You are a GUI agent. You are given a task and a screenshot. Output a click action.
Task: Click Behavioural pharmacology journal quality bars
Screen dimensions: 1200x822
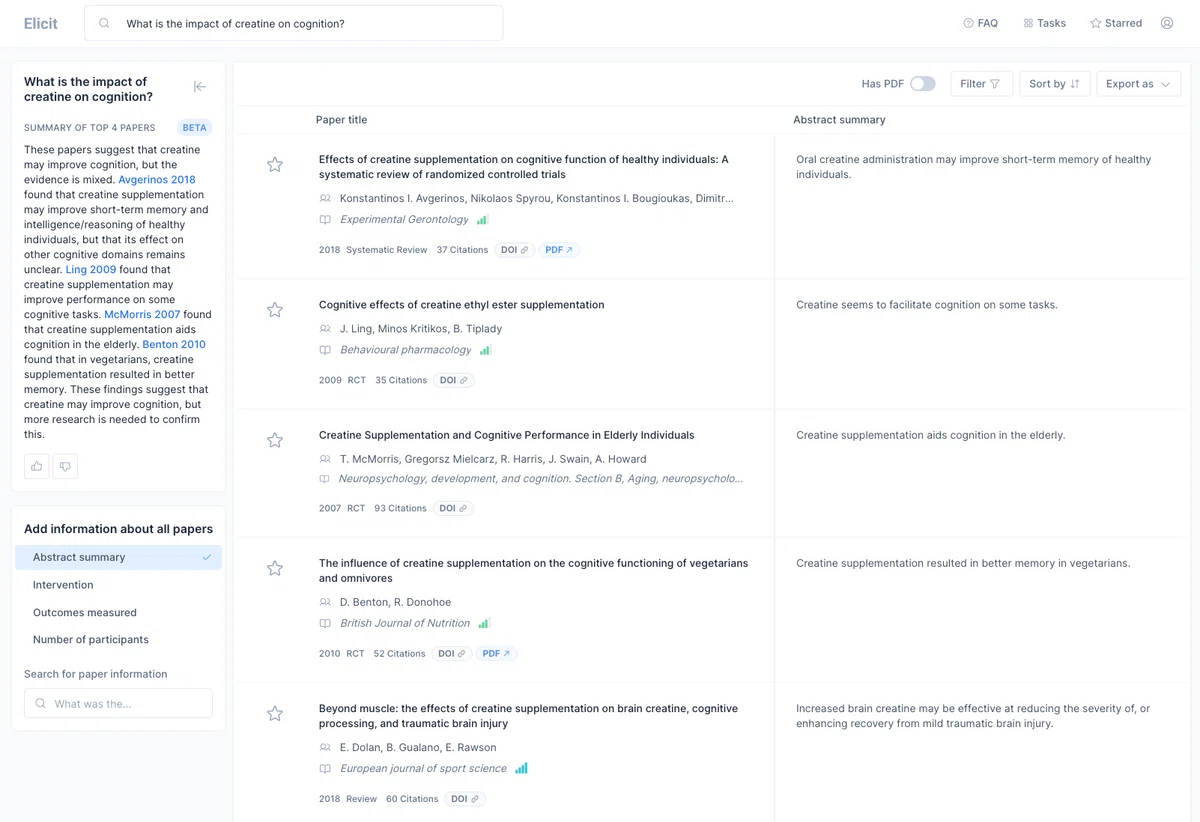pyautogui.click(x=485, y=350)
